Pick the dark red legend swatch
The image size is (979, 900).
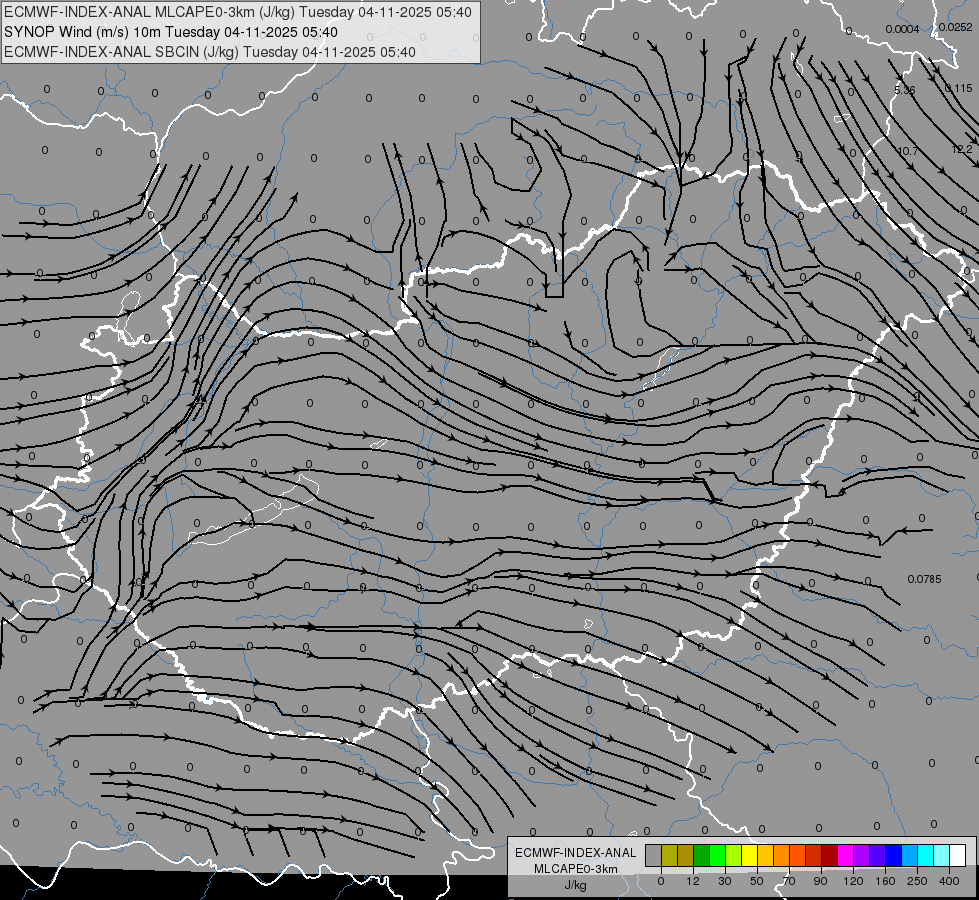830,855
